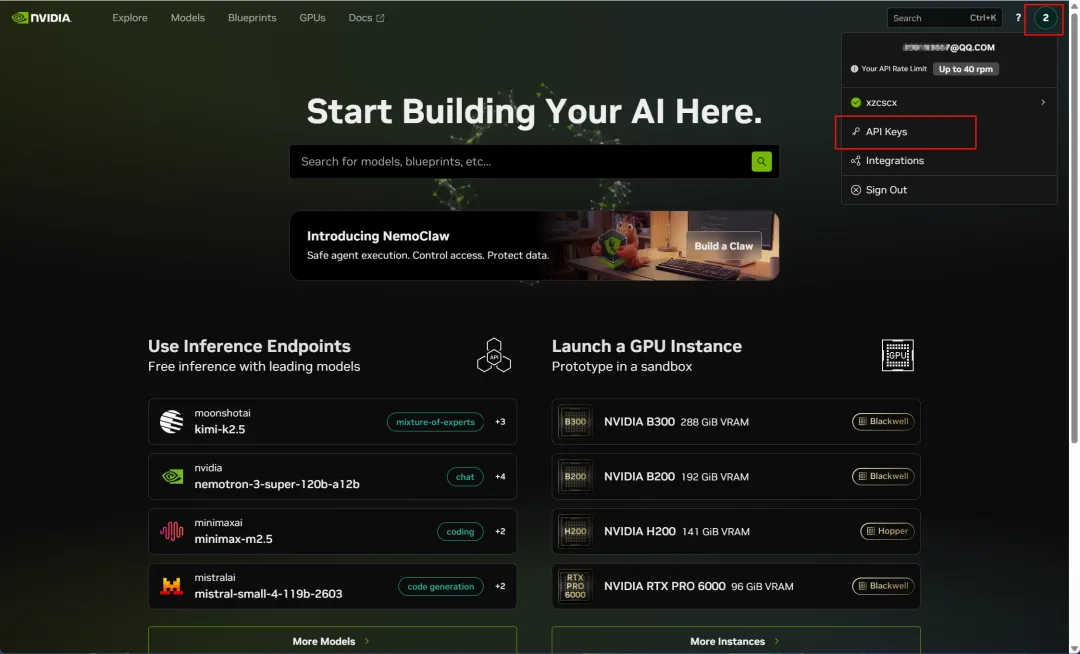Click the API Keys key icon
Image resolution: width=1080 pixels, height=654 pixels.
click(855, 131)
